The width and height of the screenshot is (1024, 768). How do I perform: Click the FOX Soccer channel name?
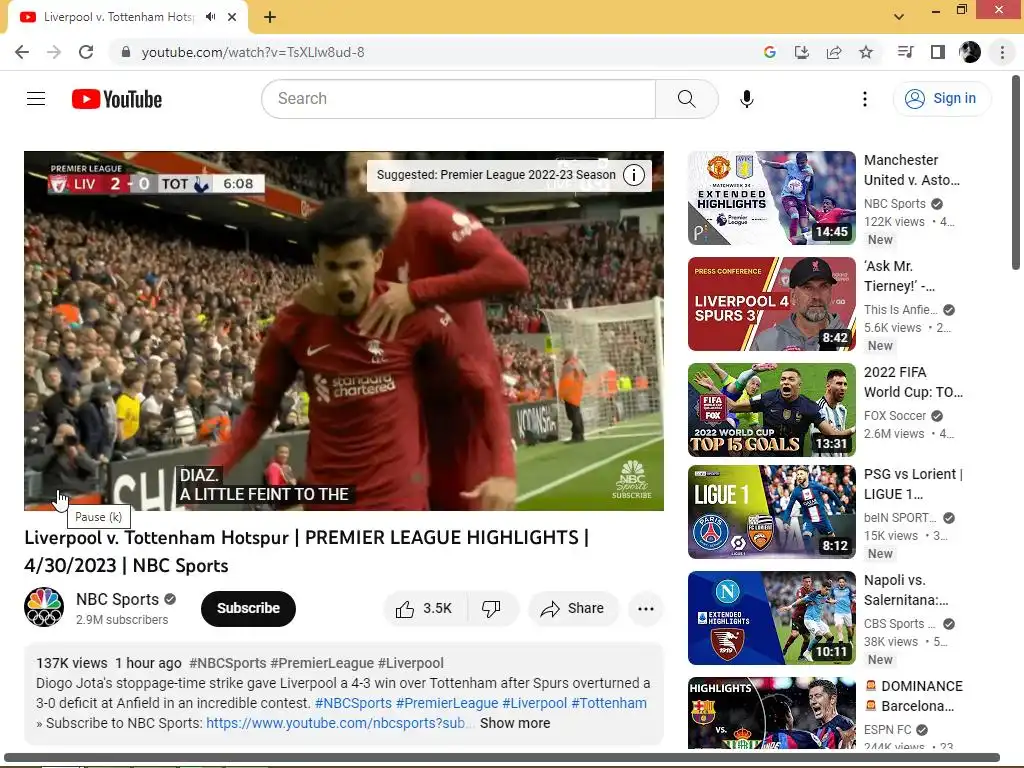895,416
